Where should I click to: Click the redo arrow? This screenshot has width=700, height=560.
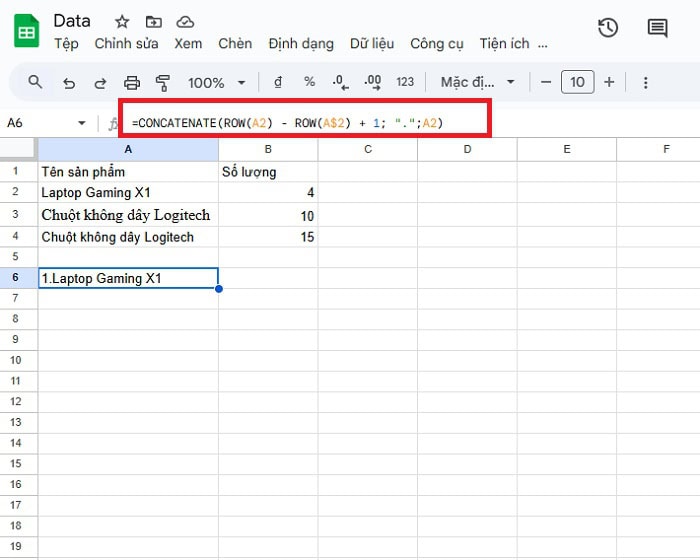coord(100,83)
